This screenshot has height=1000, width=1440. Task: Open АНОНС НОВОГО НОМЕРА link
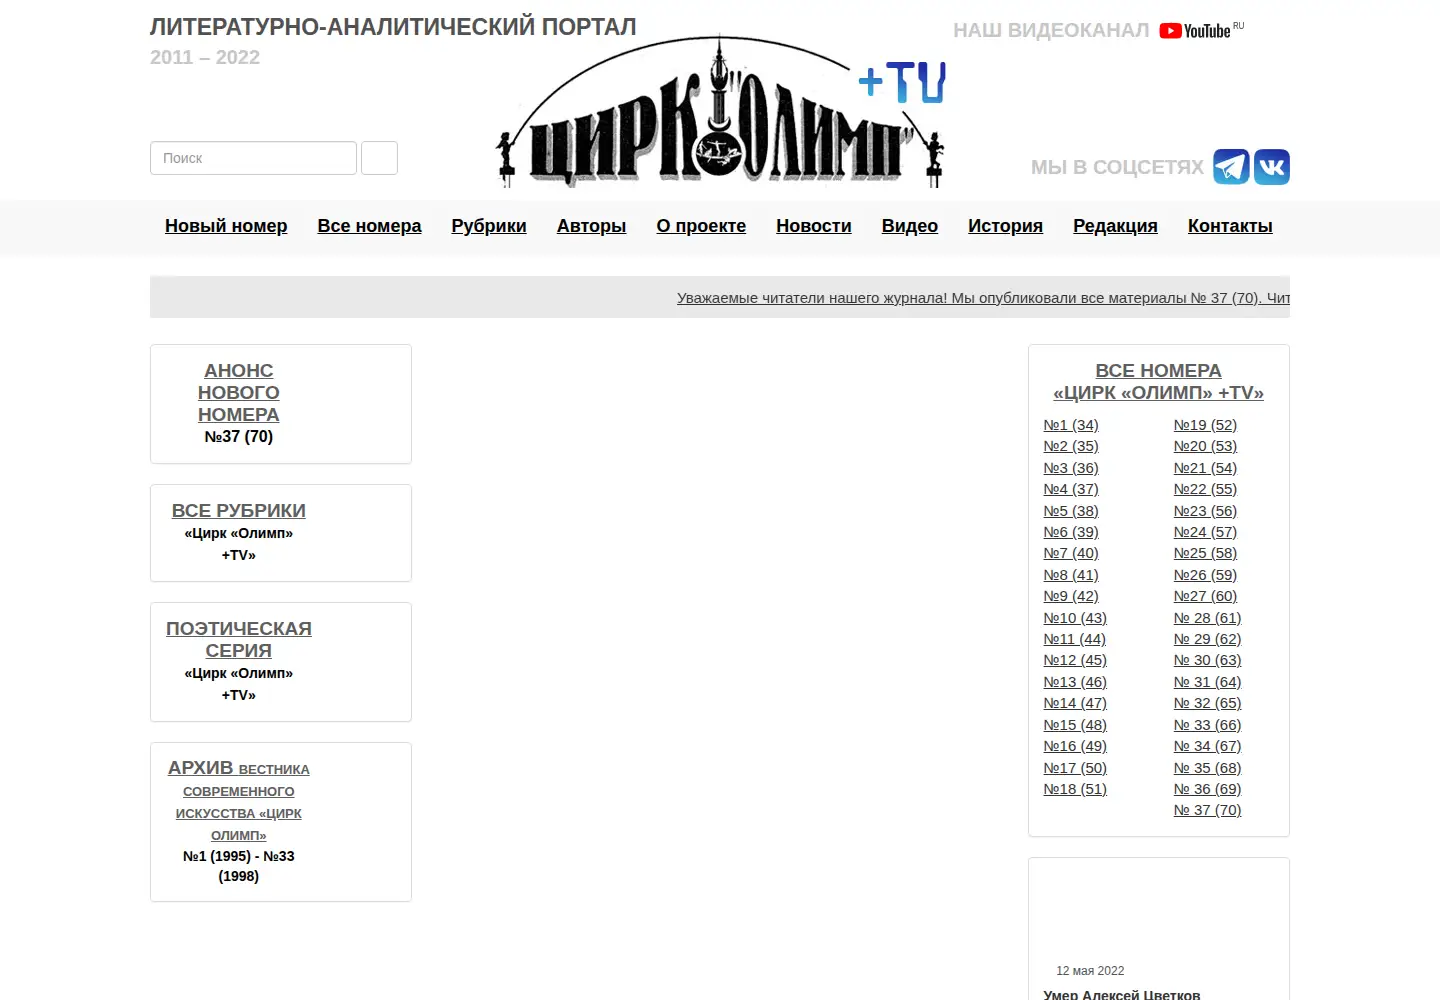click(x=239, y=393)
